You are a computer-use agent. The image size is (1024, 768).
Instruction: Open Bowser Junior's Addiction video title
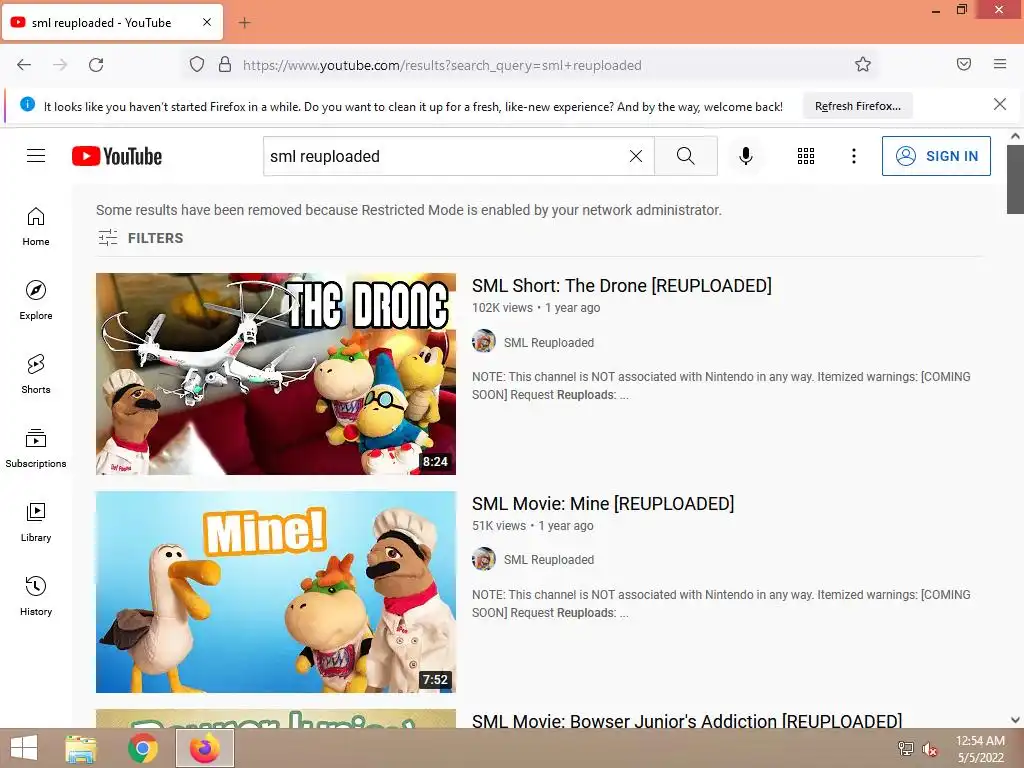point(687,720)
